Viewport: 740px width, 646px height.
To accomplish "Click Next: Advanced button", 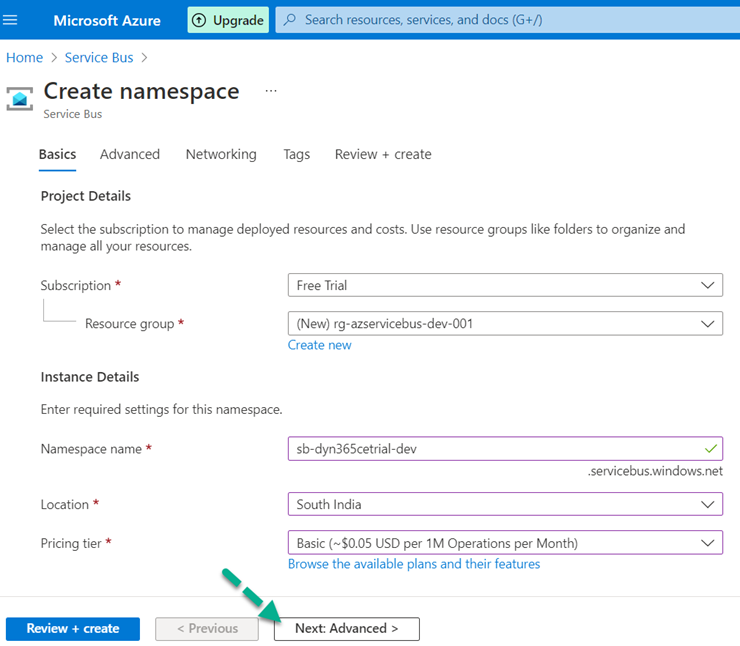I will point(346,629).
